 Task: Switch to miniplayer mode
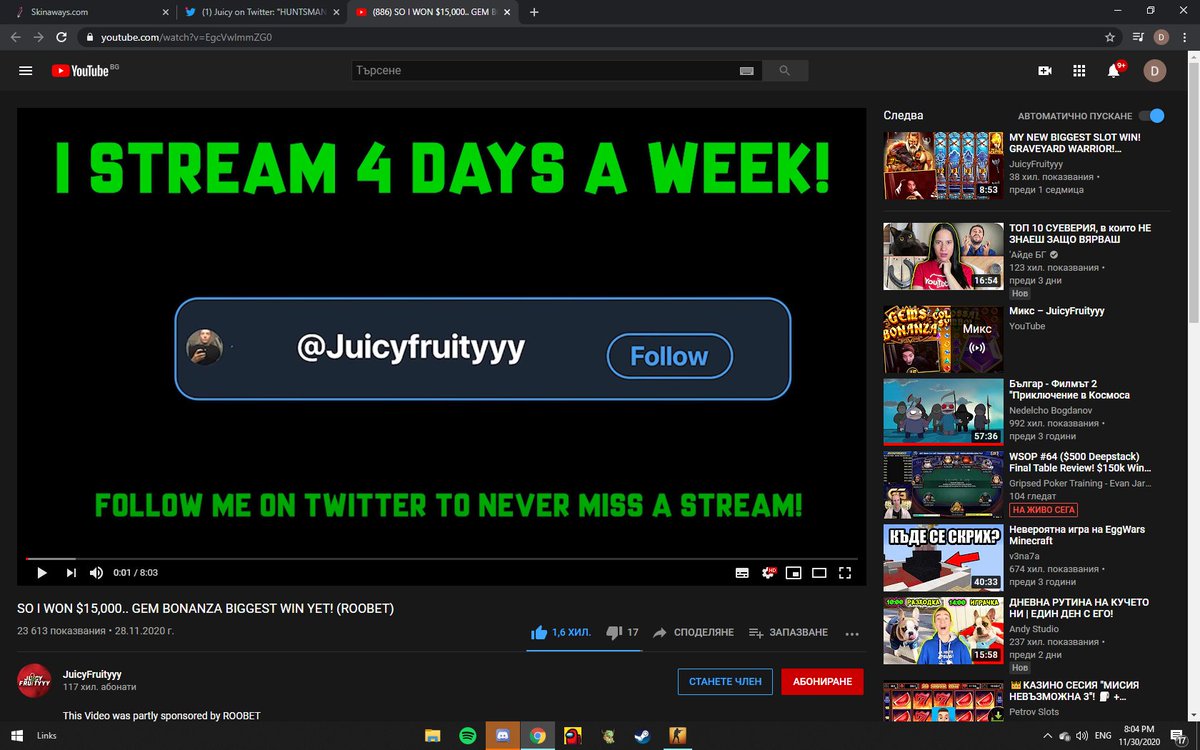(x=794, y=573)
